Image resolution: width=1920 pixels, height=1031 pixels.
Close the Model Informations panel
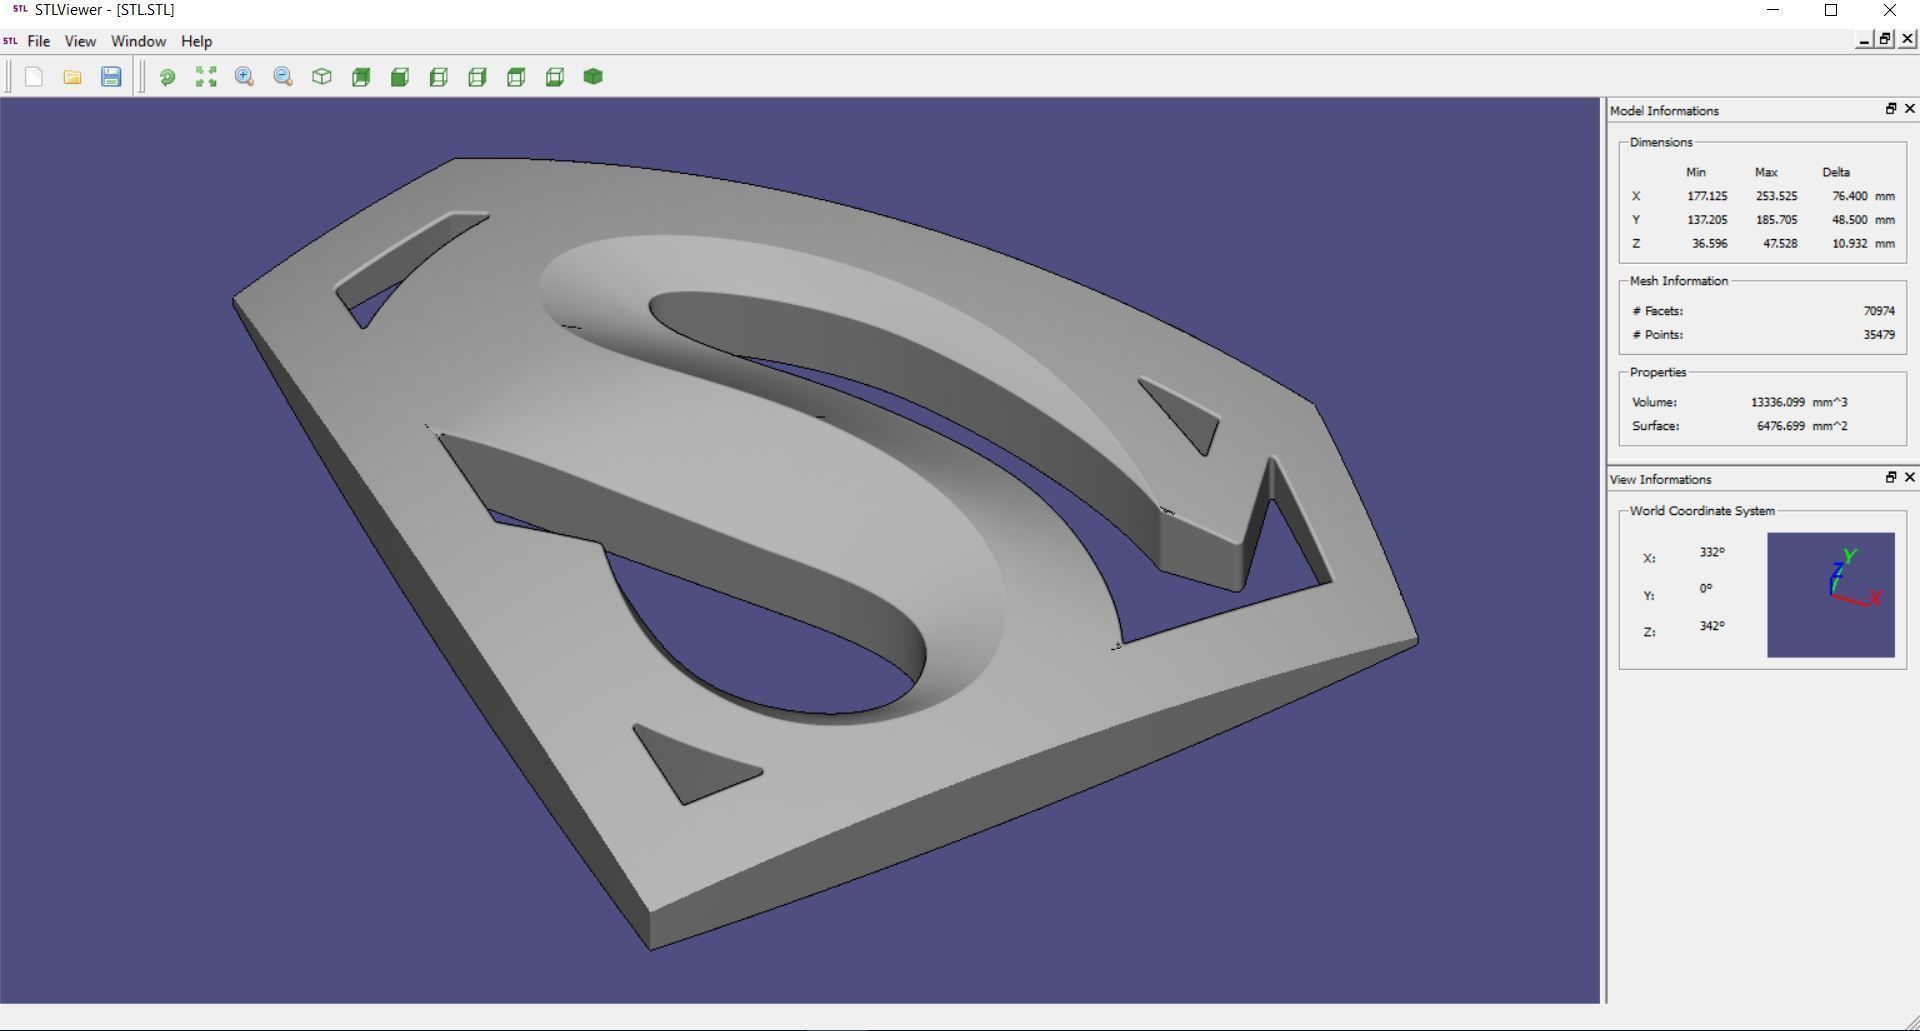point(1910,109)
